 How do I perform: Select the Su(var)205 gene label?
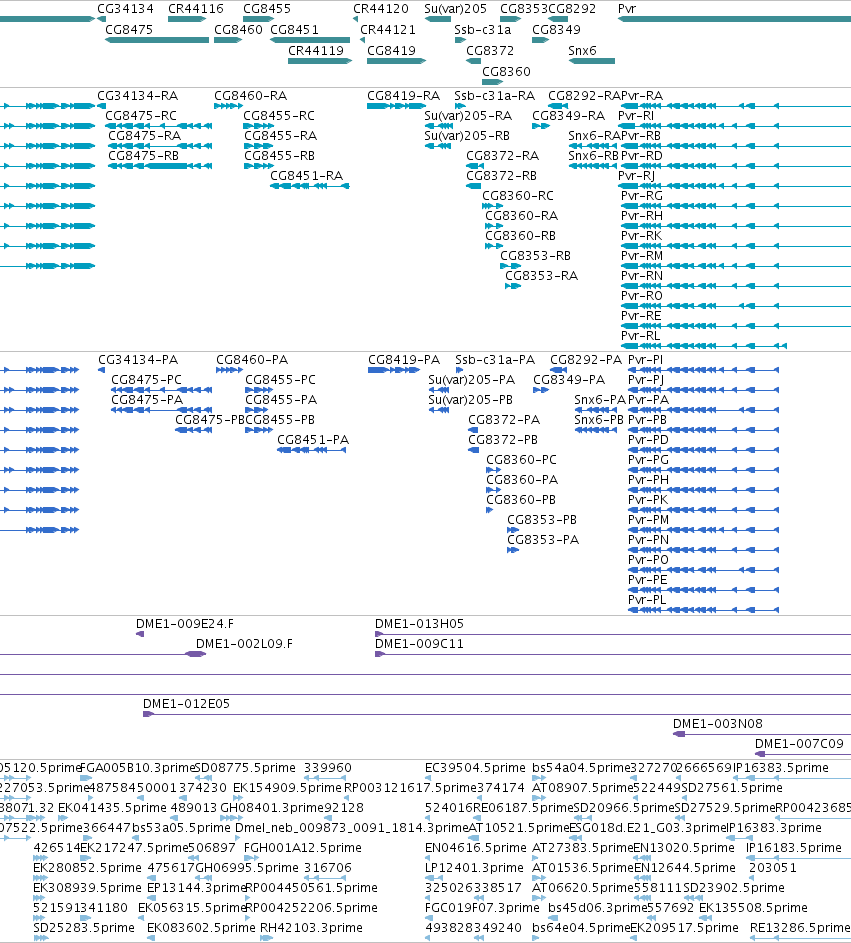(455, 9)
